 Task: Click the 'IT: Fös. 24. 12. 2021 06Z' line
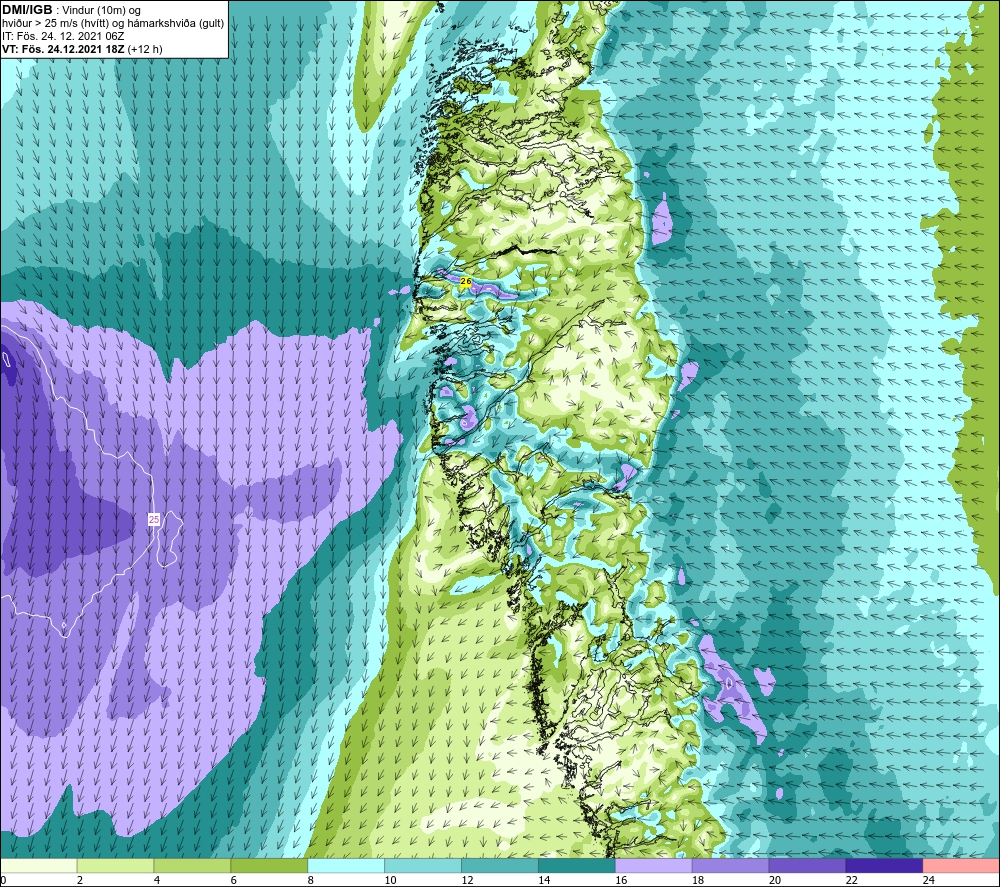click(63, 36)
